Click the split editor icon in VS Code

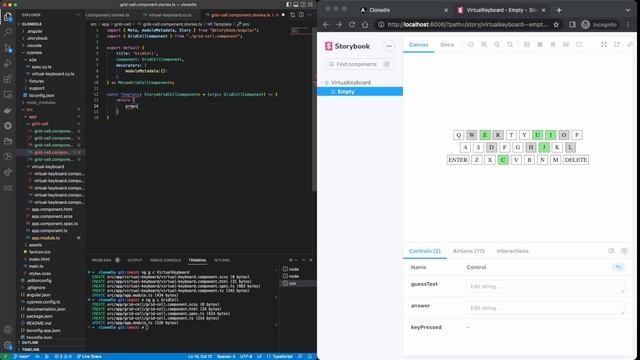pos(301,15)
